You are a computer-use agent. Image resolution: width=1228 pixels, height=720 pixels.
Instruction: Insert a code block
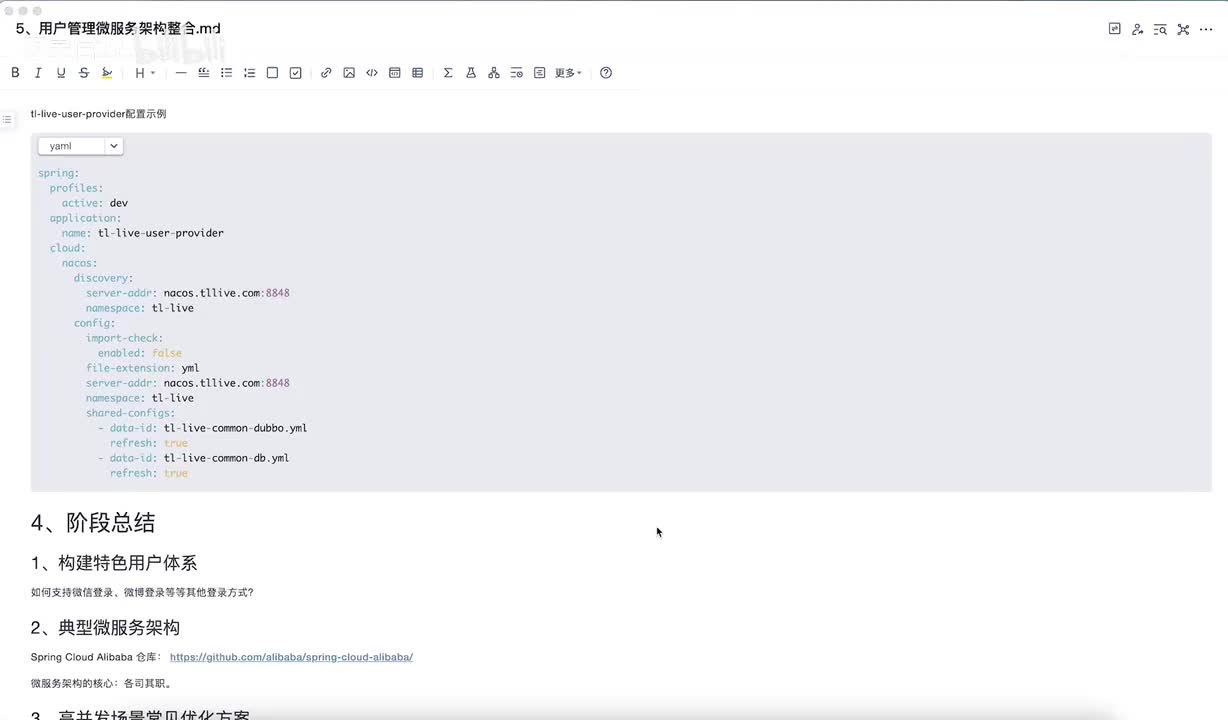pos(395,73)
